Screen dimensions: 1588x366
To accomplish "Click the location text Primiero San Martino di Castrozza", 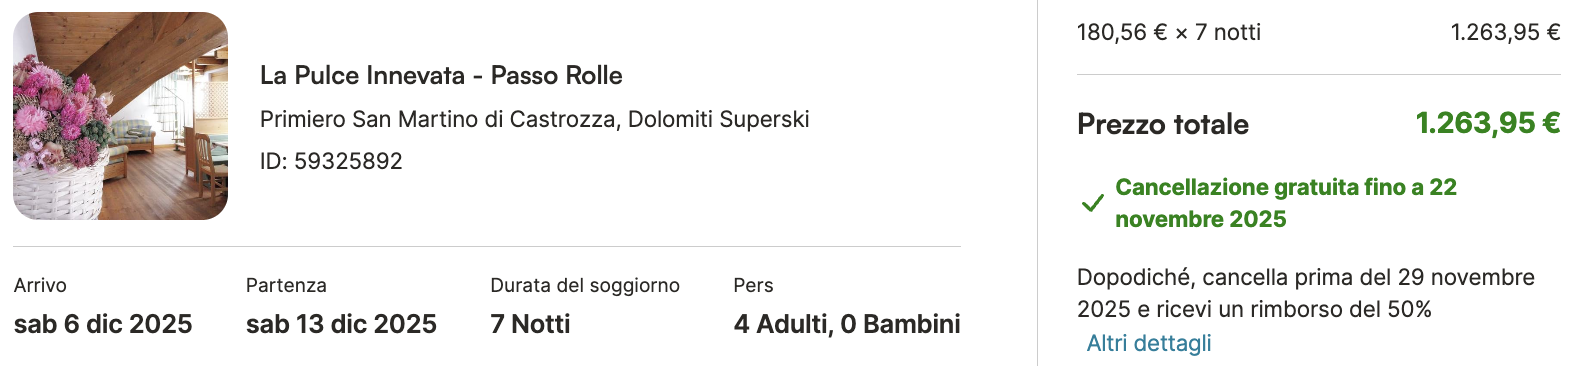I will (x=438, y=119).
